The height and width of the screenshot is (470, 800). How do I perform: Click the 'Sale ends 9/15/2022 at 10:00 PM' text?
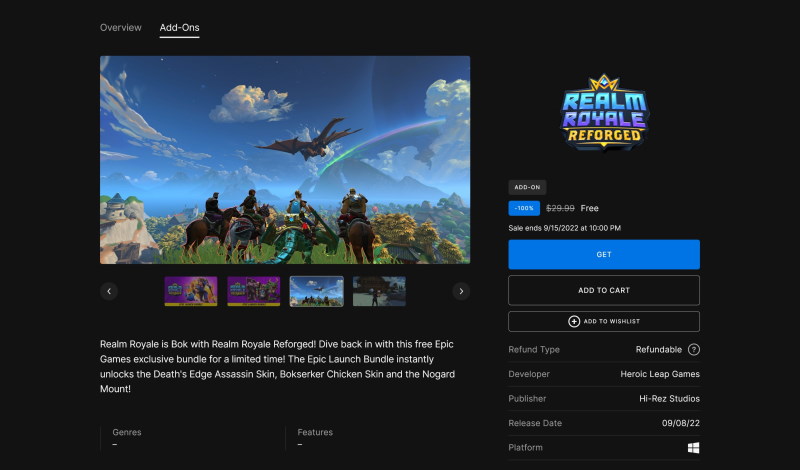point(564,228)
